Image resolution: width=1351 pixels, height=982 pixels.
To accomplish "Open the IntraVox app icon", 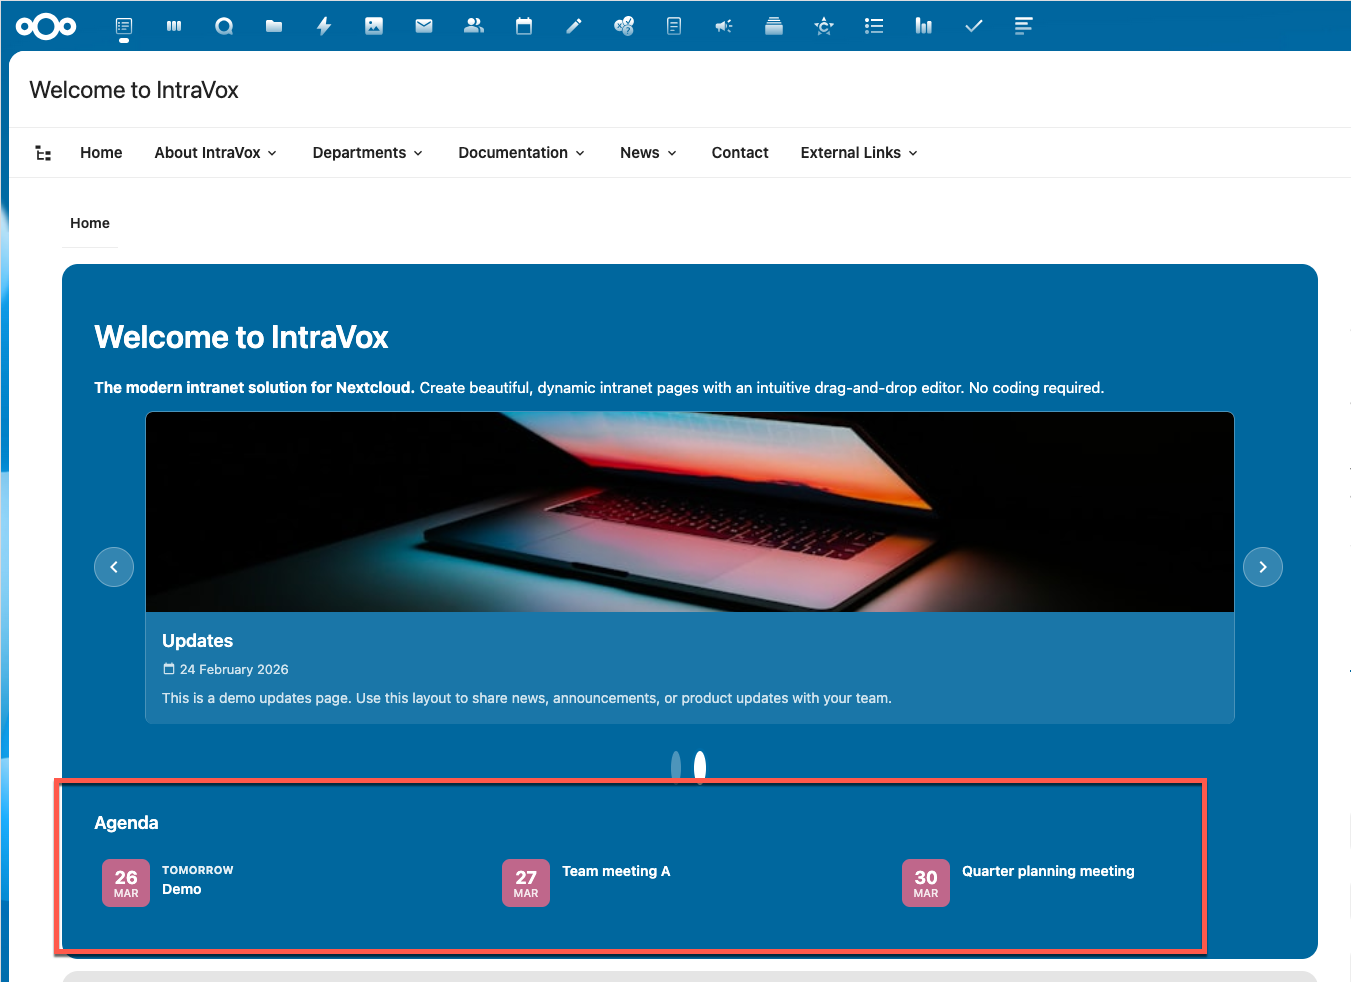I will (124, 26).
